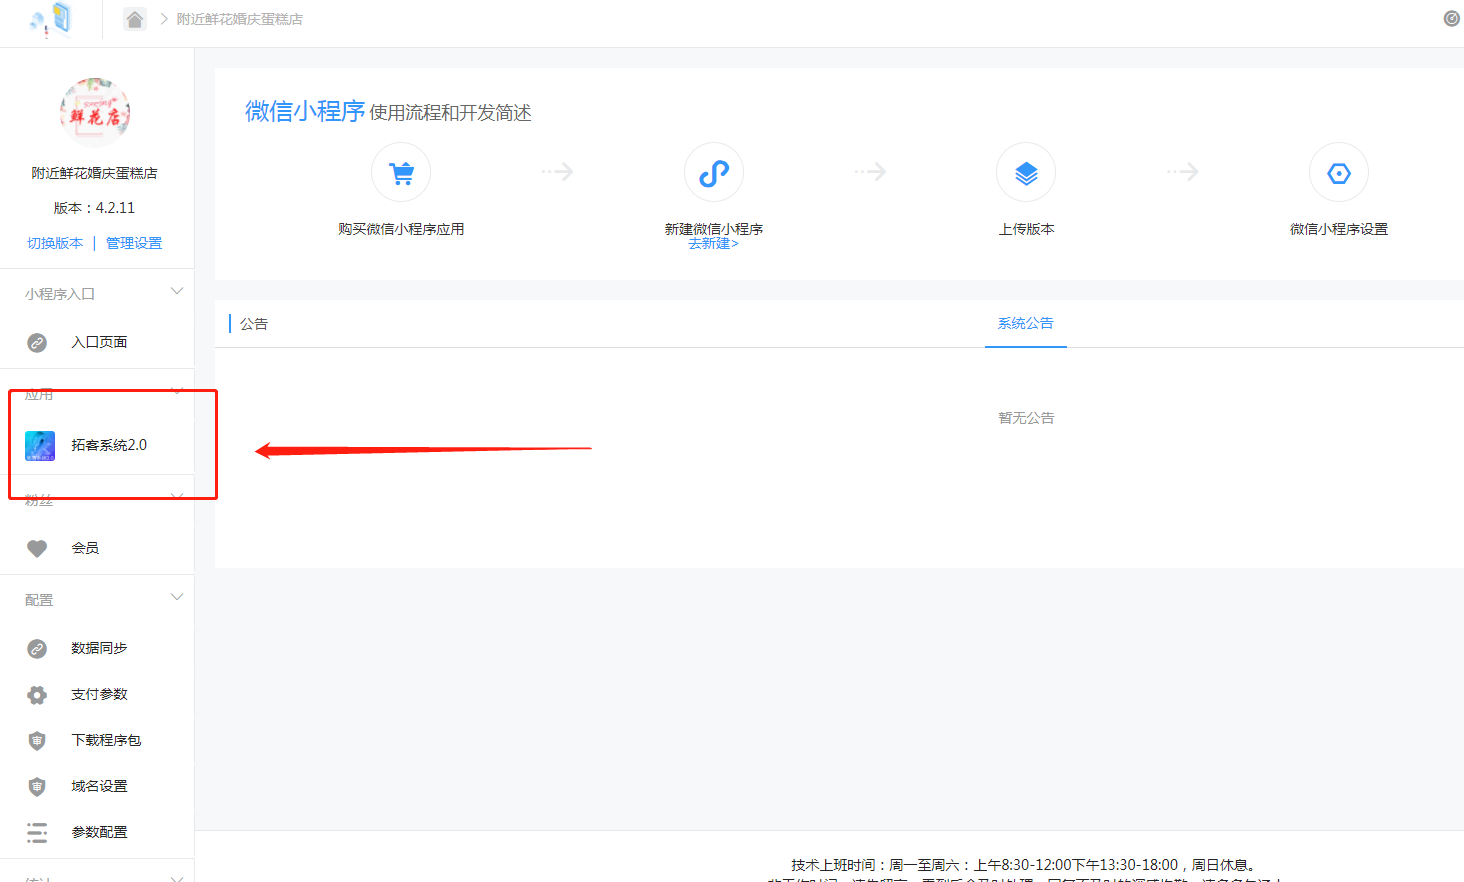Screen dimensions: 1464x882
Task: Click the 公告 panel title
Action: coord(254,324)
